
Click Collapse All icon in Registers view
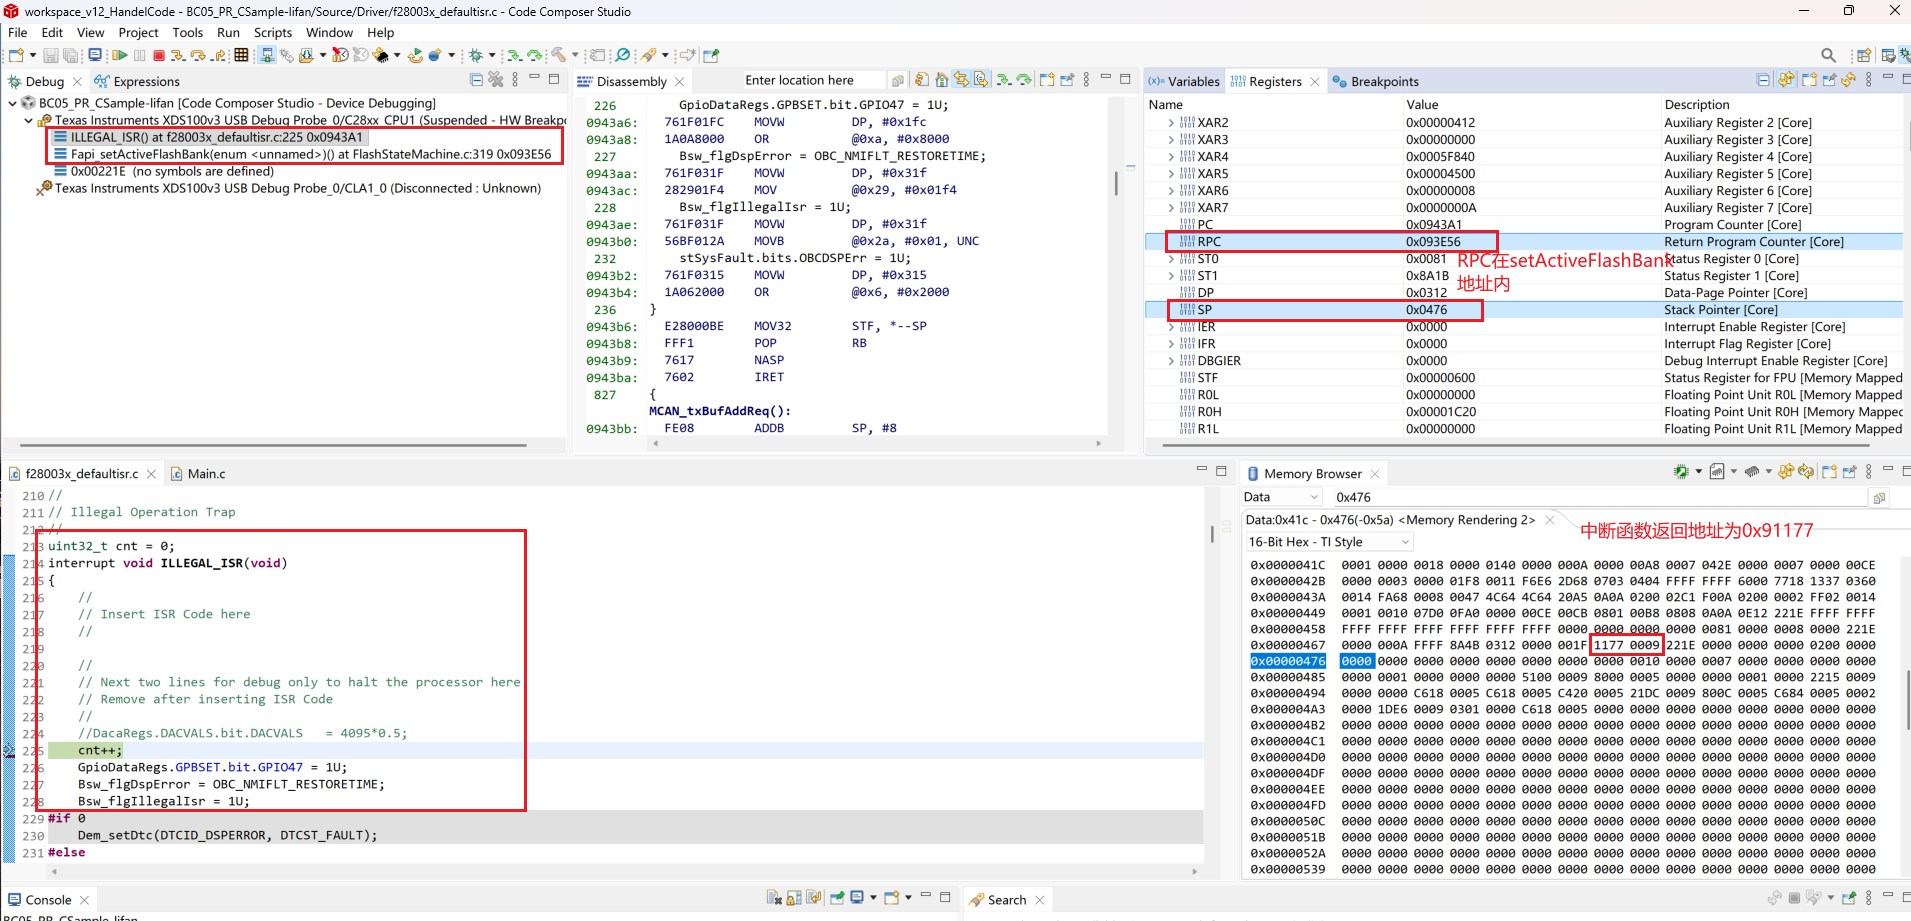1763,80
